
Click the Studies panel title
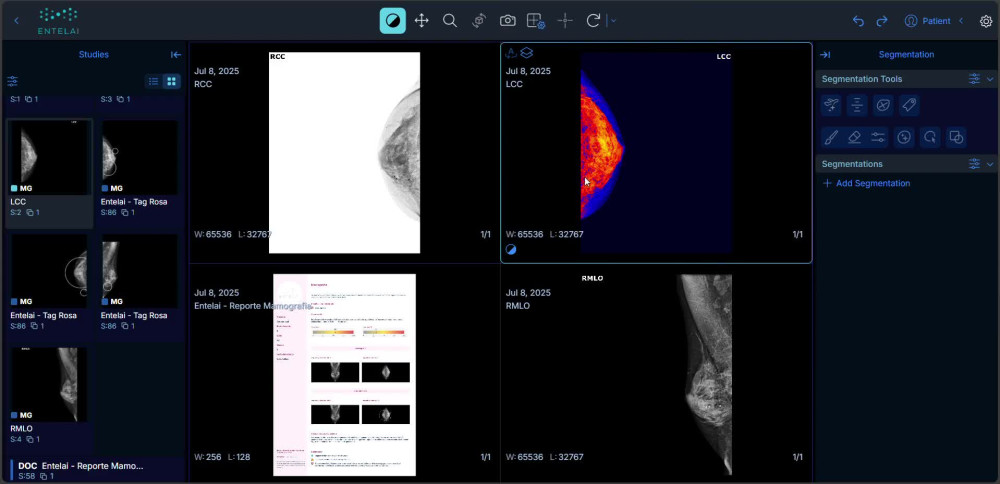click(94, 55)
